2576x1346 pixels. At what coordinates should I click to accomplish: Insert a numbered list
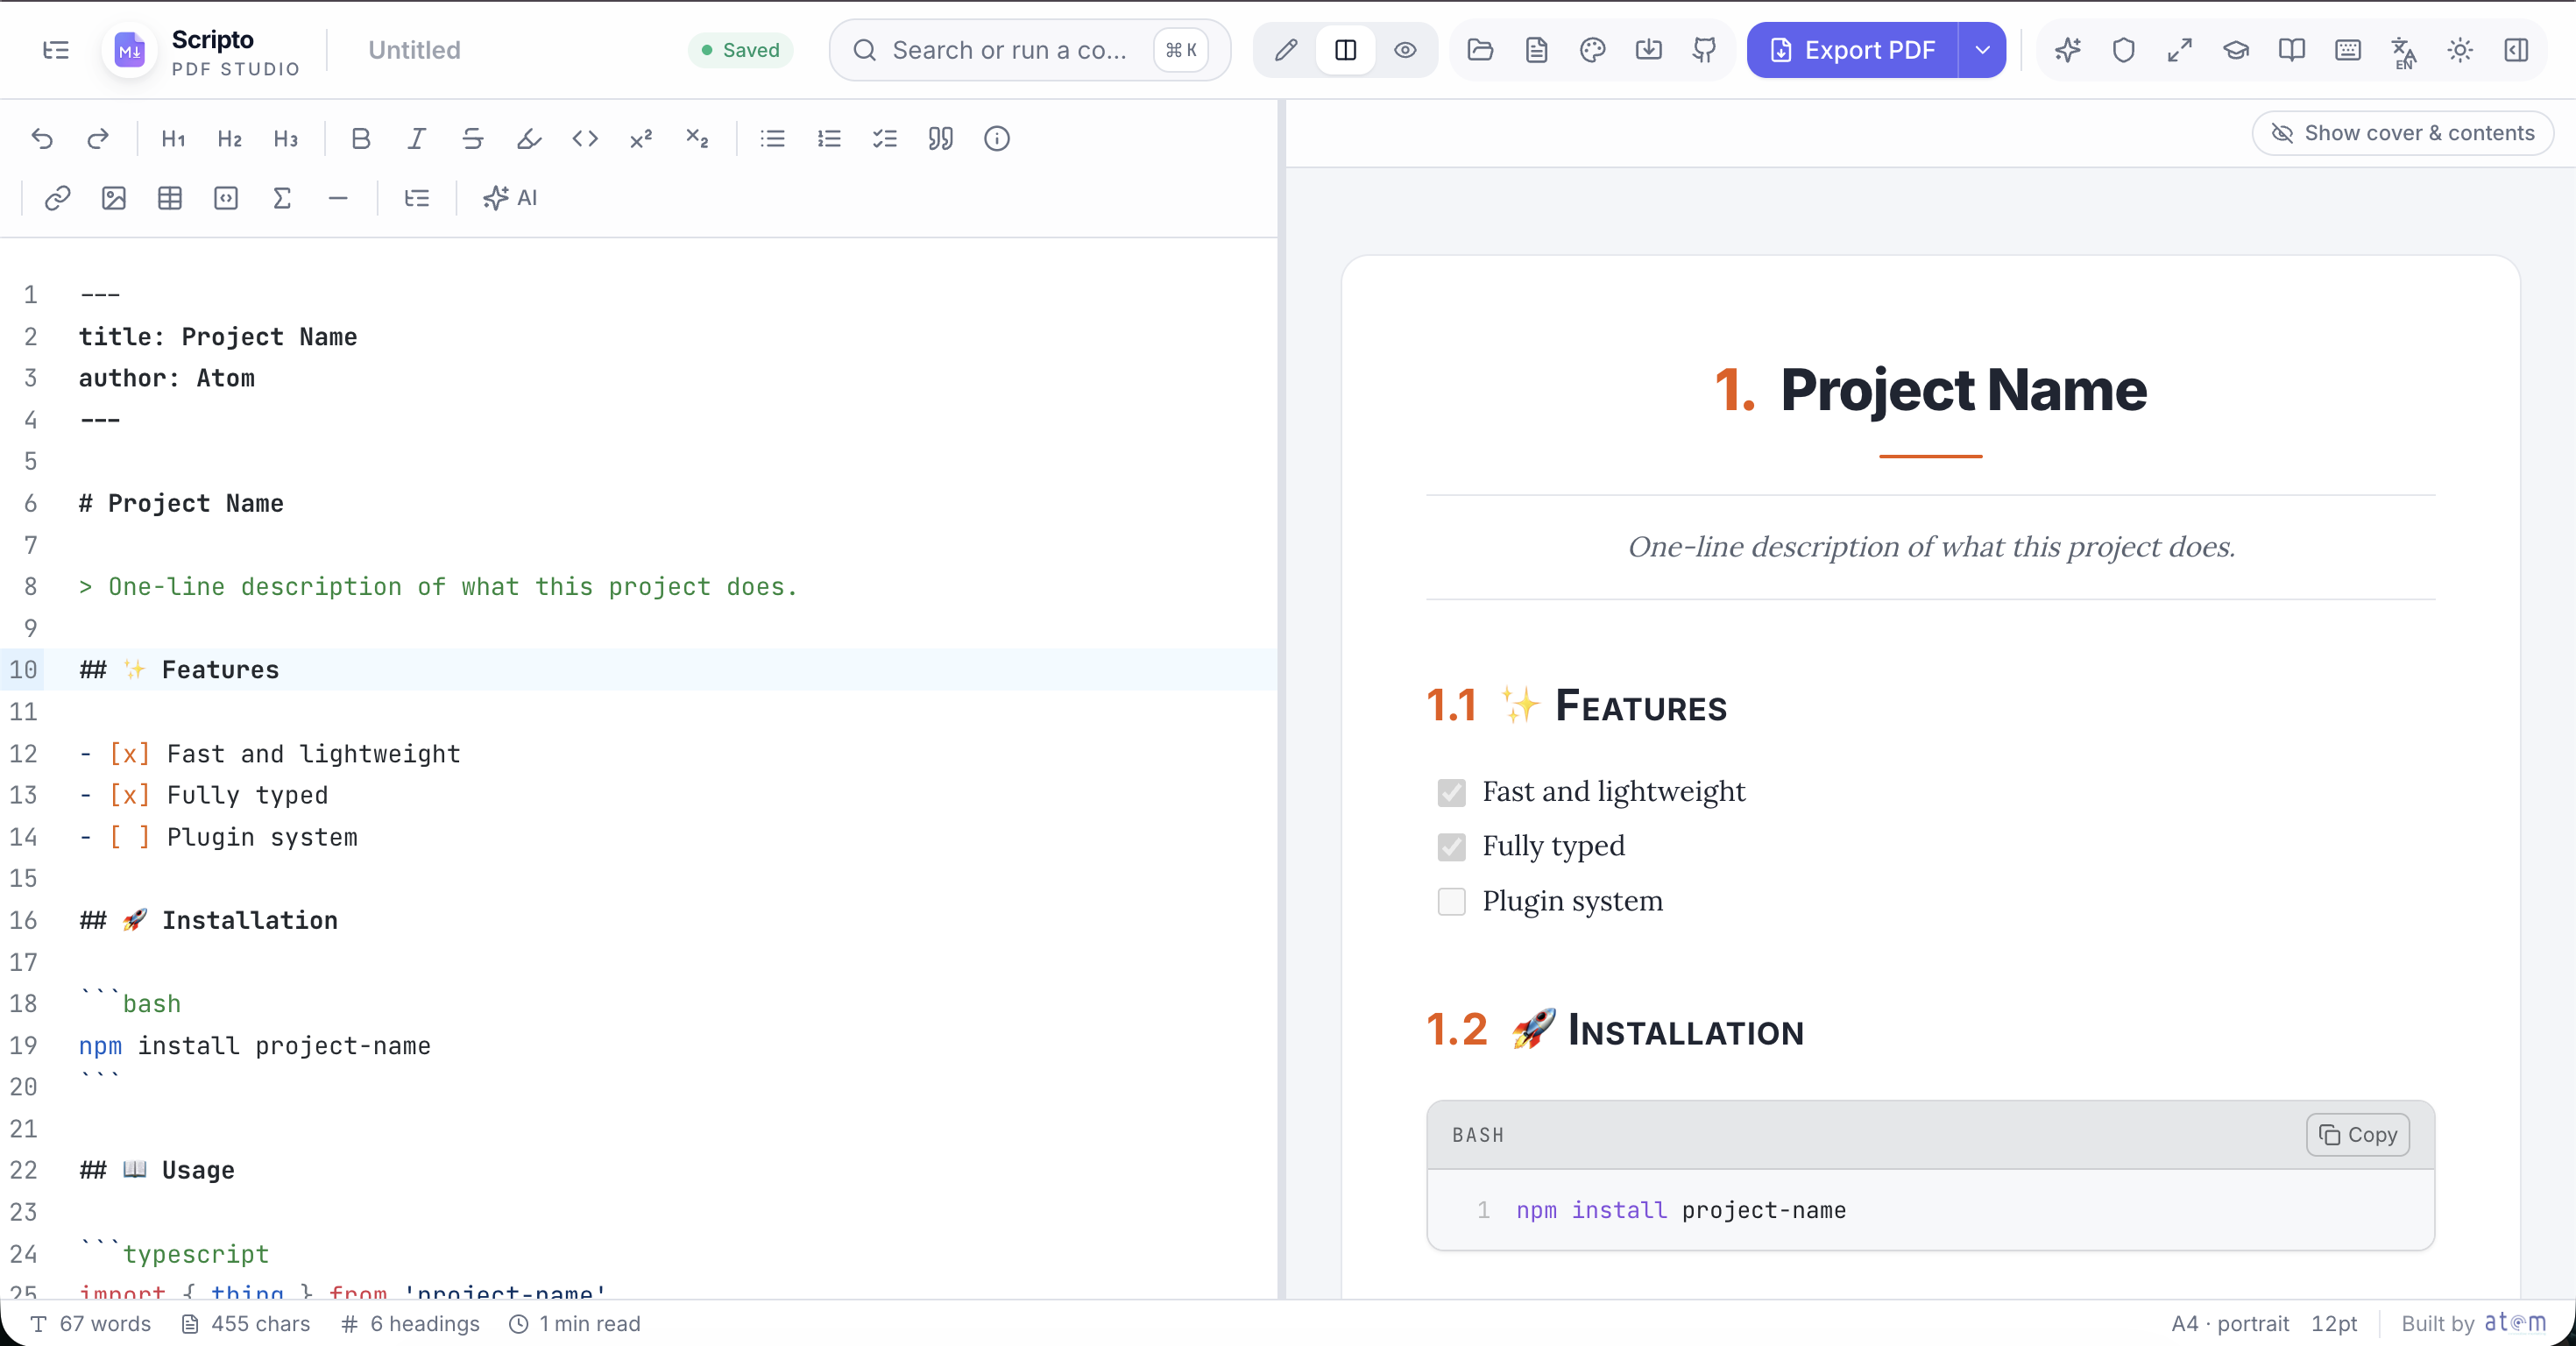pyautogui.click(x=829, y=139)
